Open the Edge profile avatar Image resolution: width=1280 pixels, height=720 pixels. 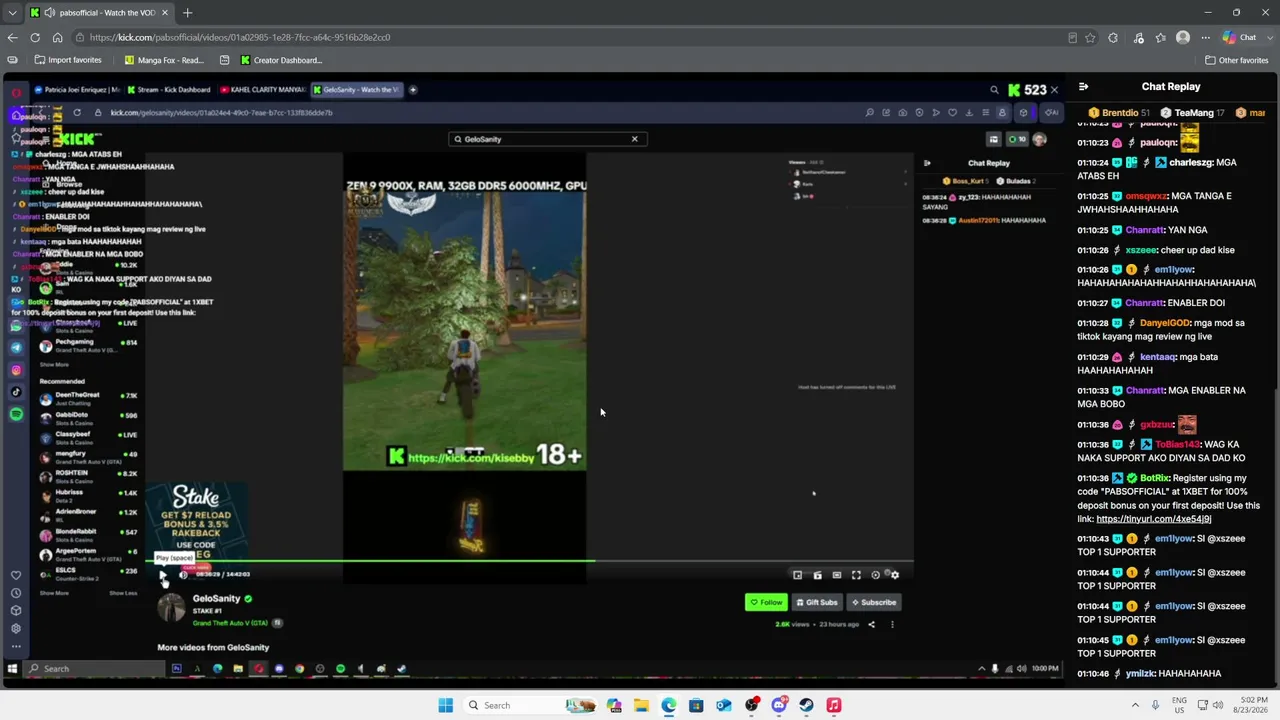(x=1183, y=38)
